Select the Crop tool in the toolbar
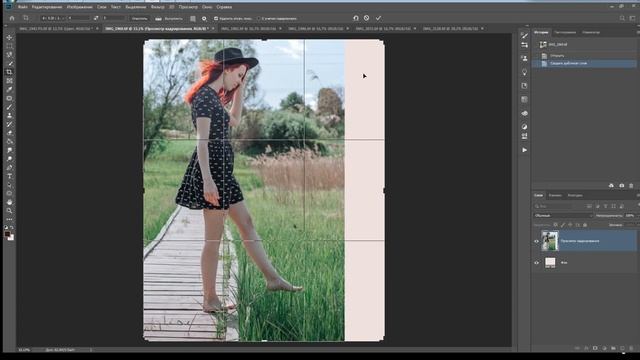 (9, 72)
